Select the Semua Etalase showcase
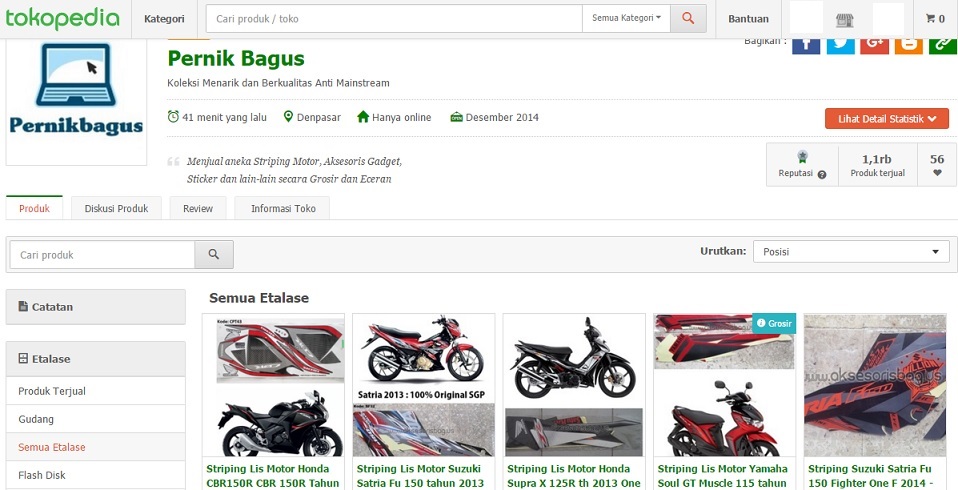958x490 pixels. point(95,447)
